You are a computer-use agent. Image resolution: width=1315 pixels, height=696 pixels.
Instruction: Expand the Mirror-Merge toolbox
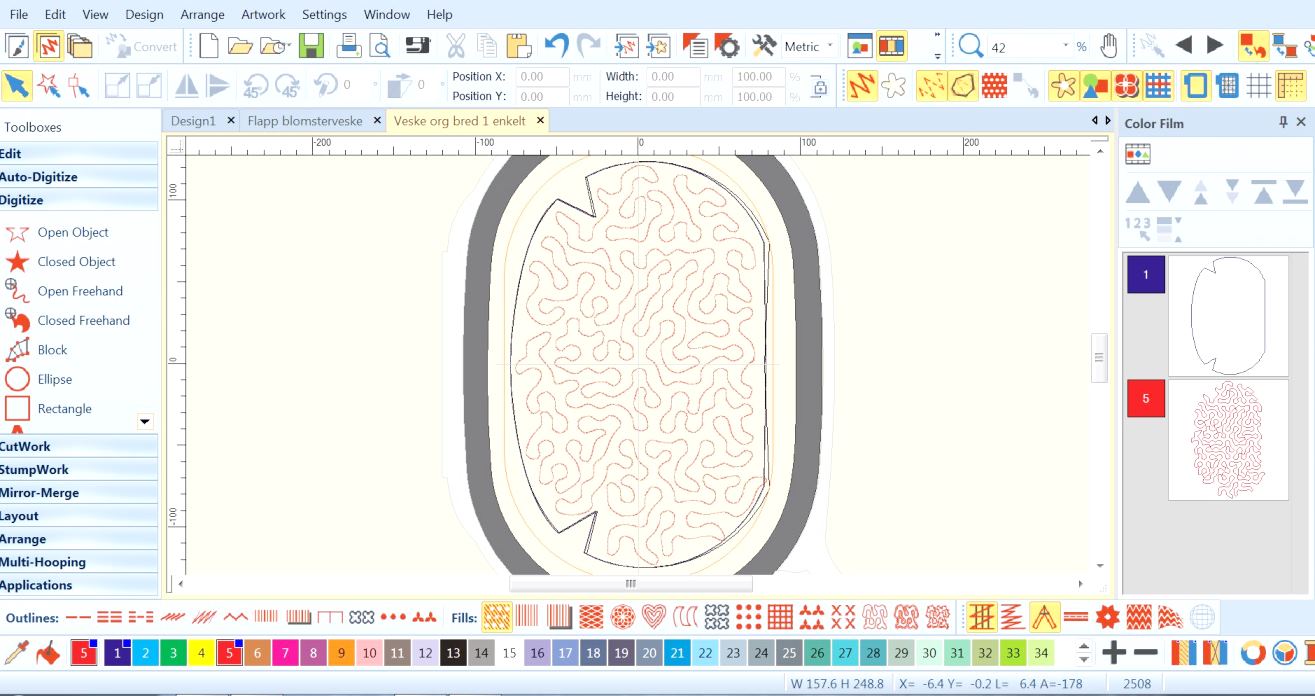[79, 493]
